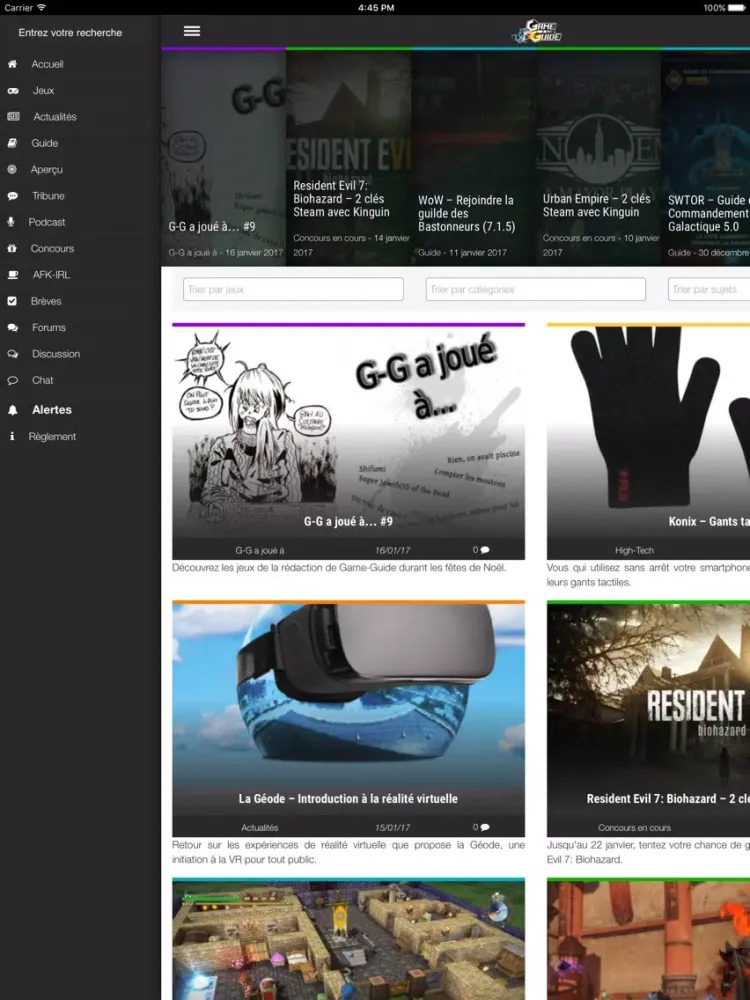Image resolution: width=750 pixels, height=1000 pixels.
Task: Click the coffee cup icon beside AFK-IRL
Action: tap(13, 275)
